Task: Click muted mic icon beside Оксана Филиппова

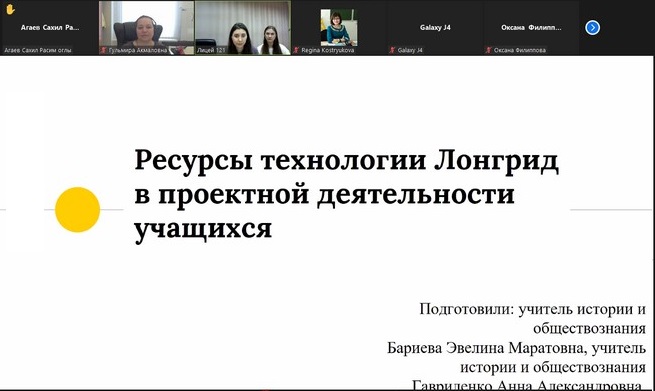Action: [488, 50]
